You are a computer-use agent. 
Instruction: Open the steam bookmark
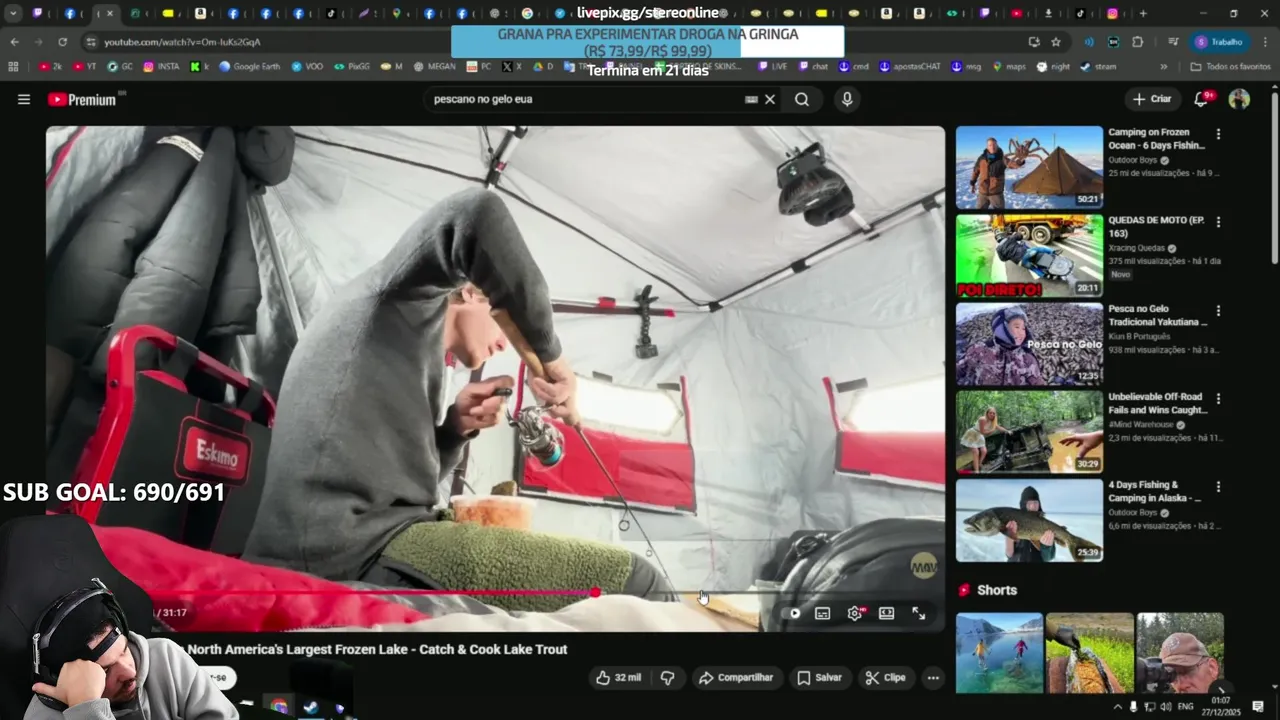pos(1098,67)
